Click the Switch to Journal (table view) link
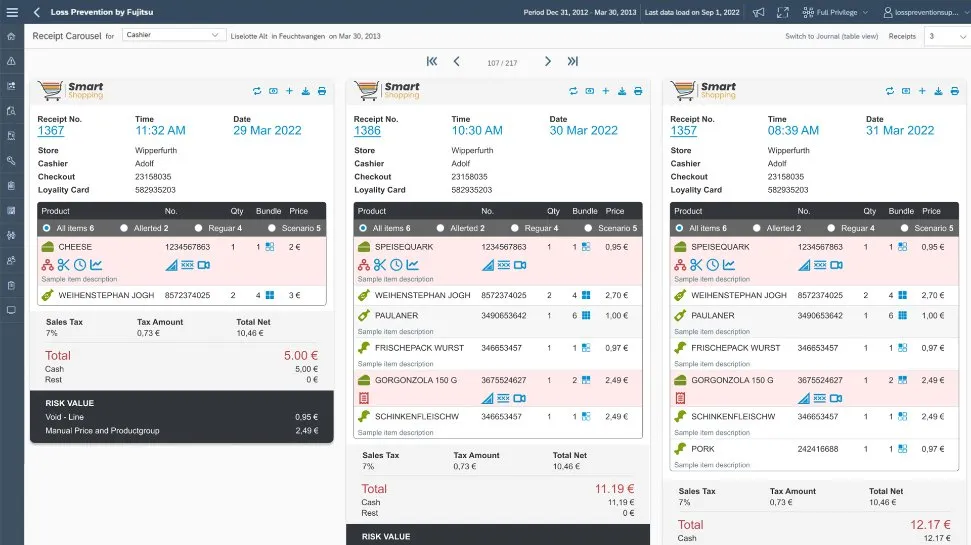The image size is (971, 545). coord(831,36)
